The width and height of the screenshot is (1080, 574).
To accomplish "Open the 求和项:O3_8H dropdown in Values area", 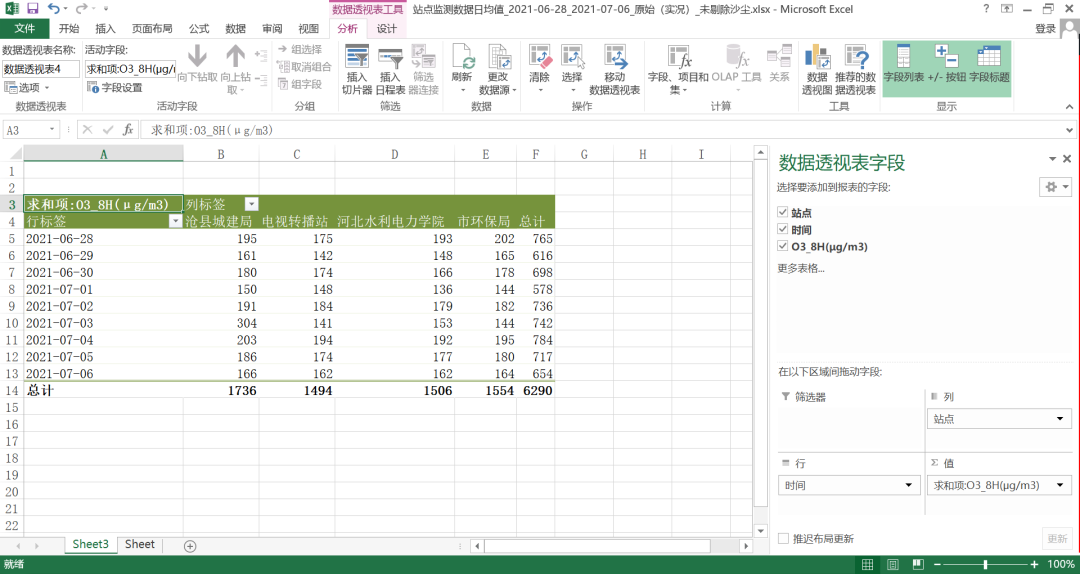I will (x=1060, y=485).
